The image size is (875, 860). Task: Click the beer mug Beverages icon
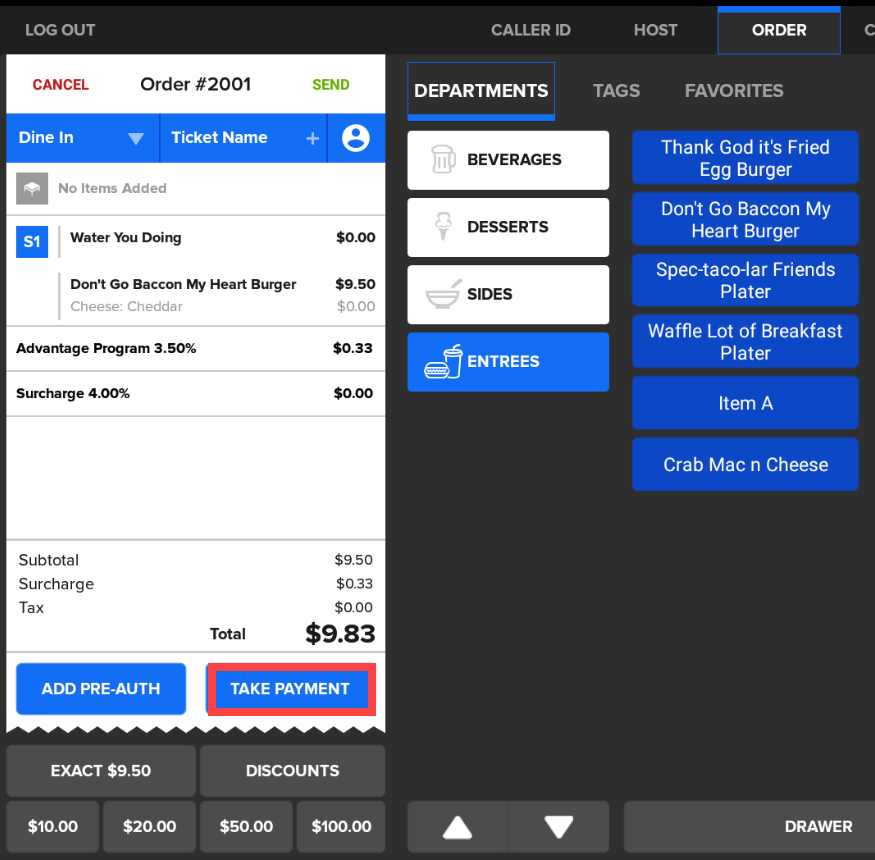click(442, 160)
